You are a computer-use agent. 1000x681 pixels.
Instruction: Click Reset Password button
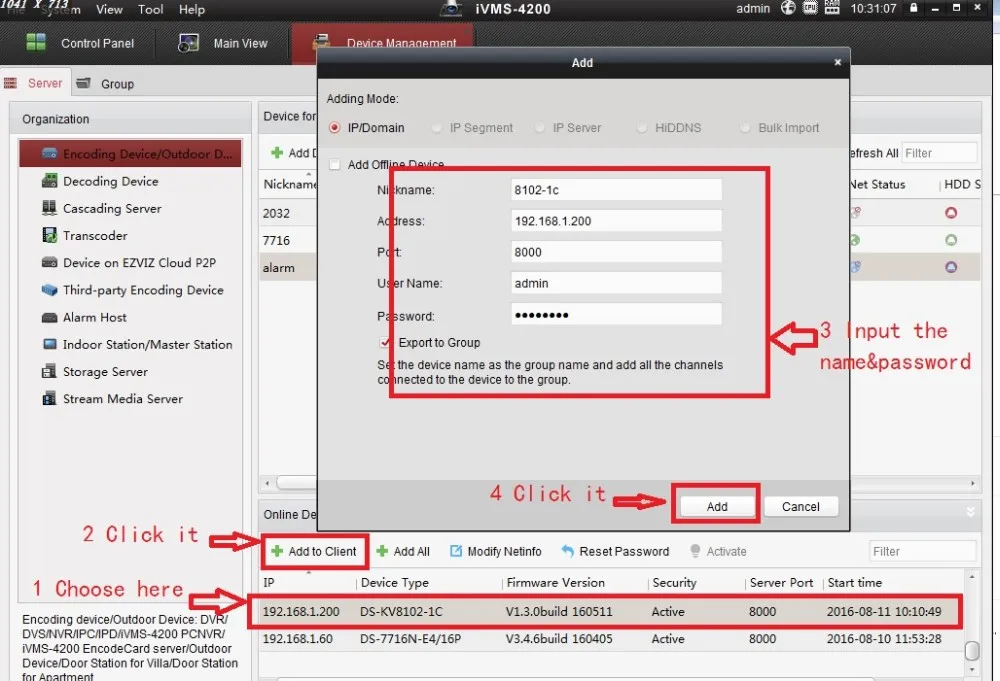tap(615, 551)
